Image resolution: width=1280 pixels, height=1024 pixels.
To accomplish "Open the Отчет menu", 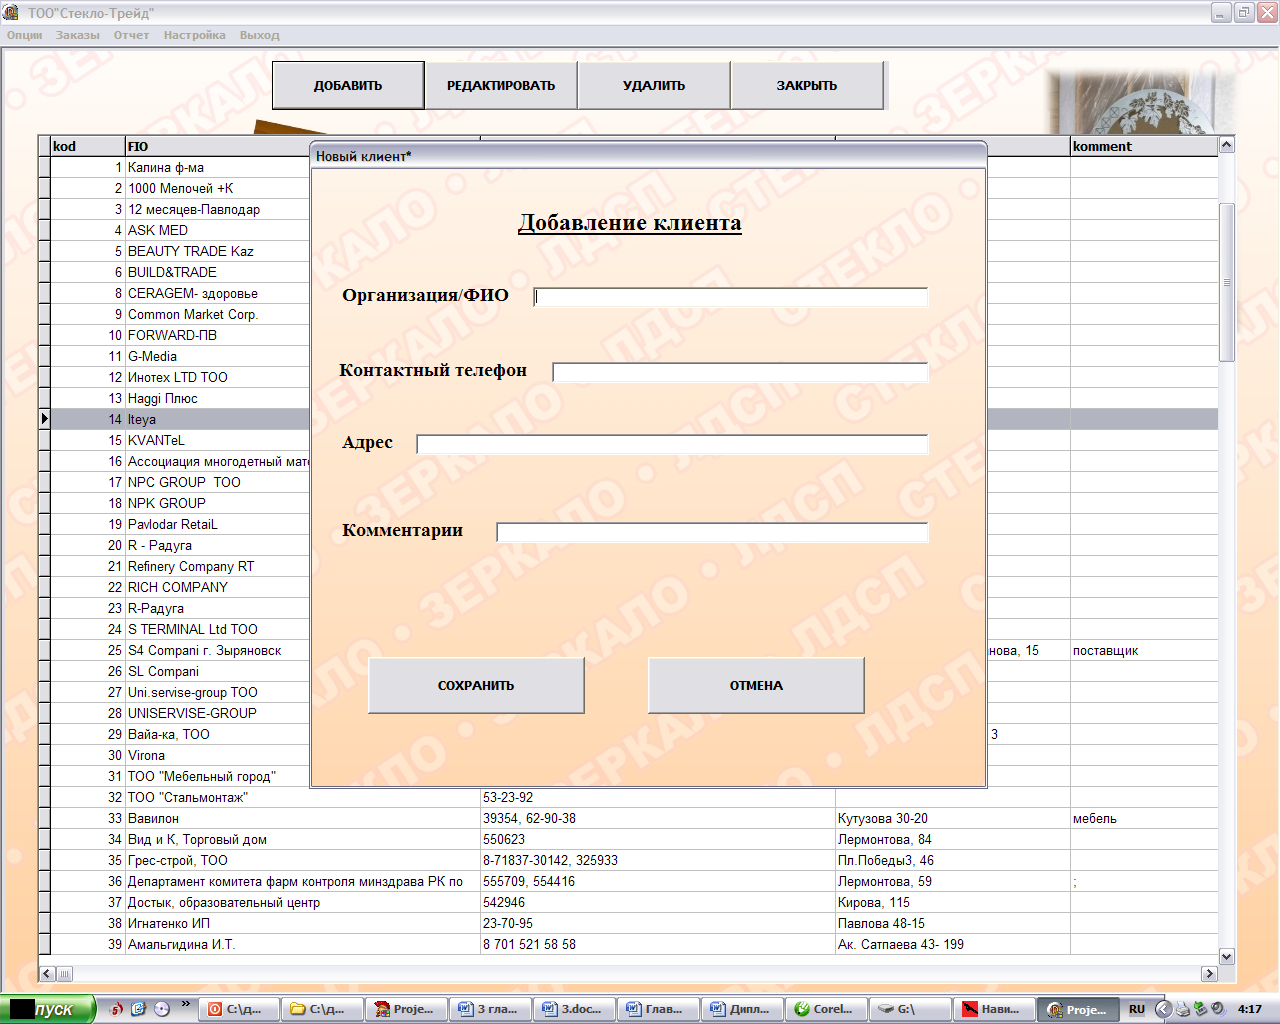I will point(131,35).
